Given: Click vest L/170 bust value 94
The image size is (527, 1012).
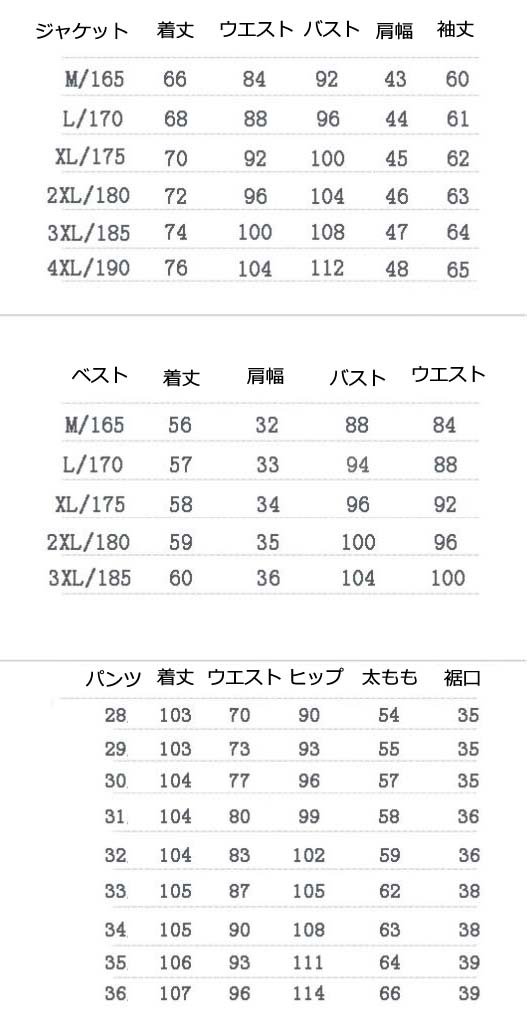Looking at the screenshot, I should point(357,464).
